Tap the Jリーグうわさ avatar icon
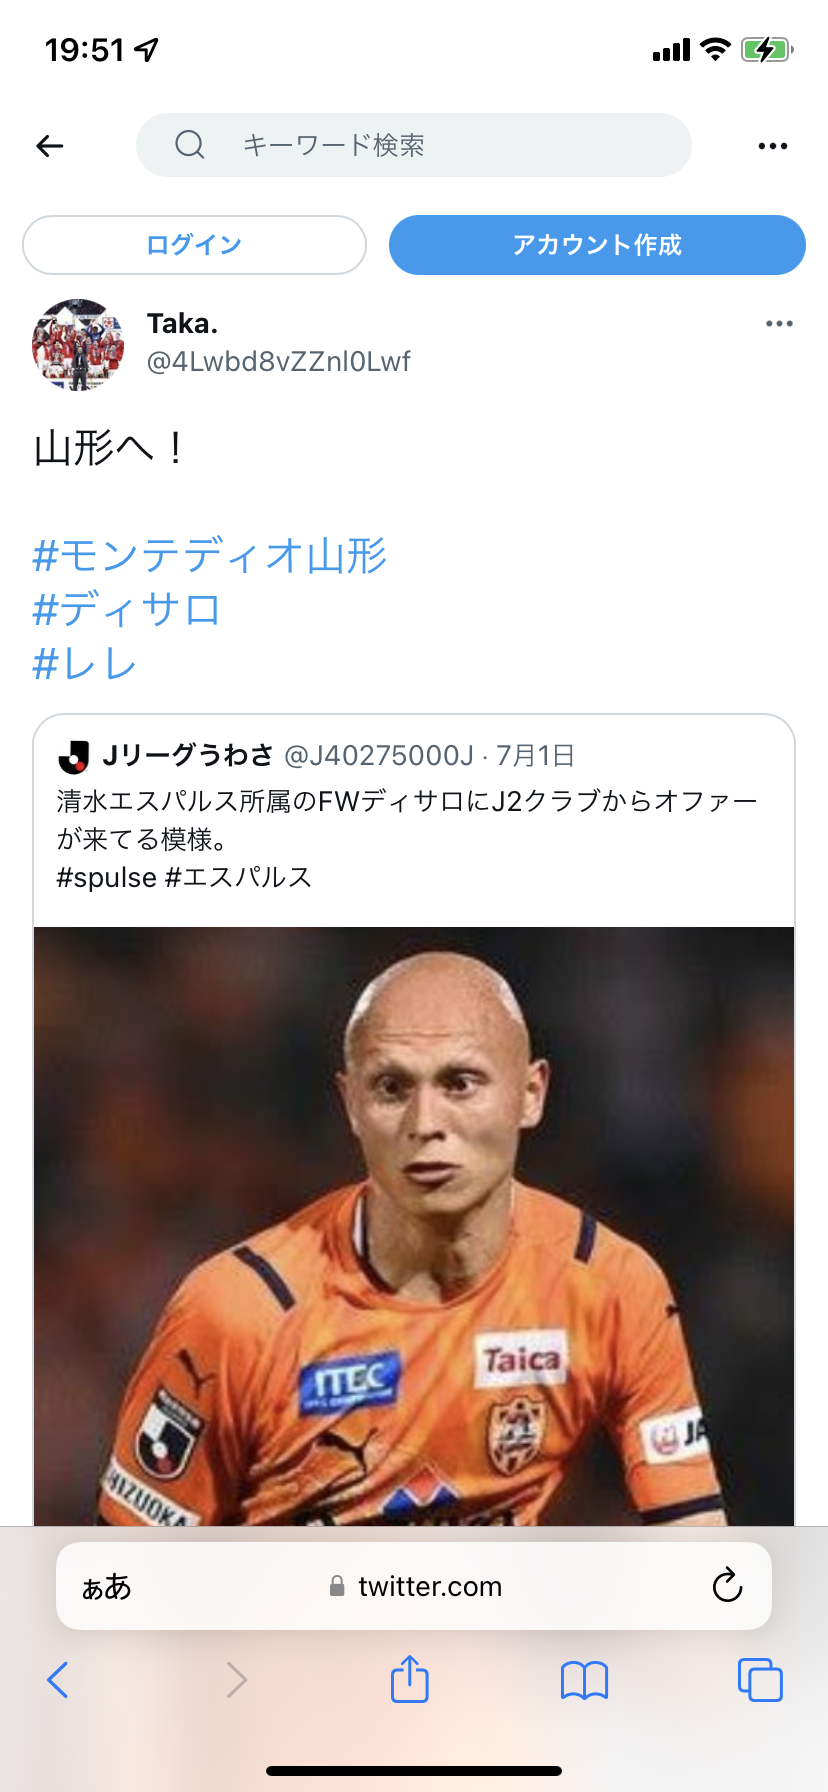The image size is (828, 1792). tap(74, 757)
